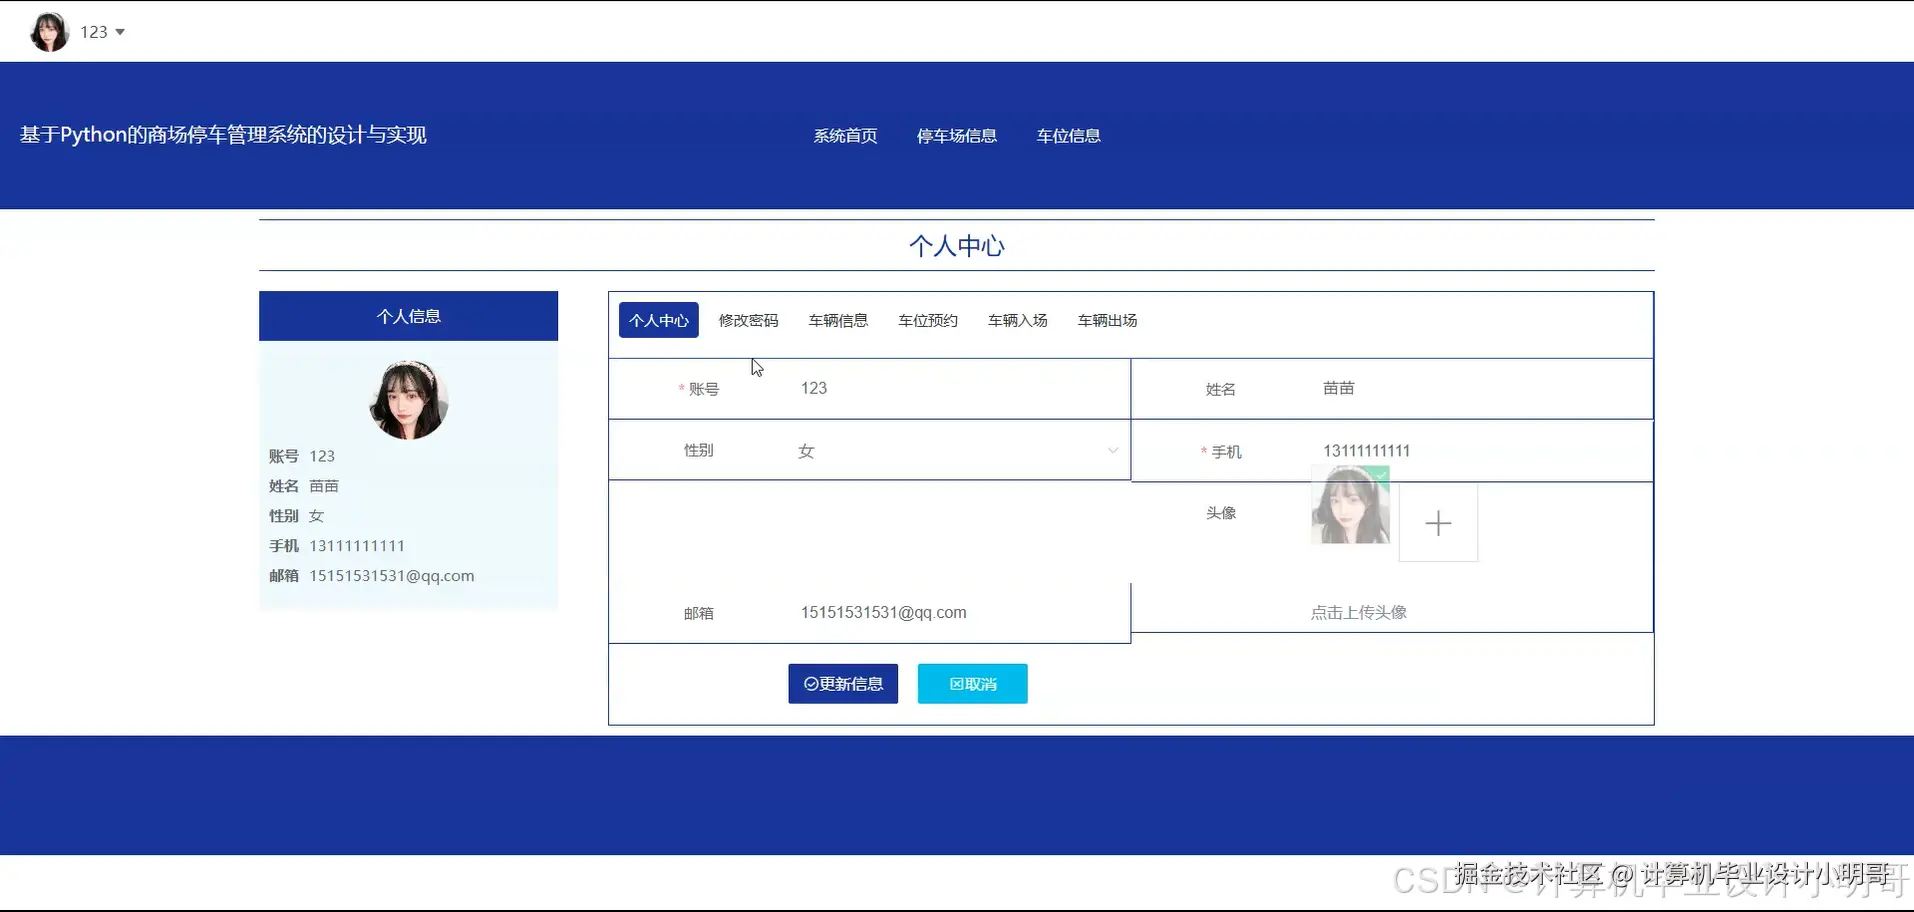Viewport: 1914px width, 912px height.
Task: Click the green check badge on avatar thumbnail
Action: click(1381, 480)
